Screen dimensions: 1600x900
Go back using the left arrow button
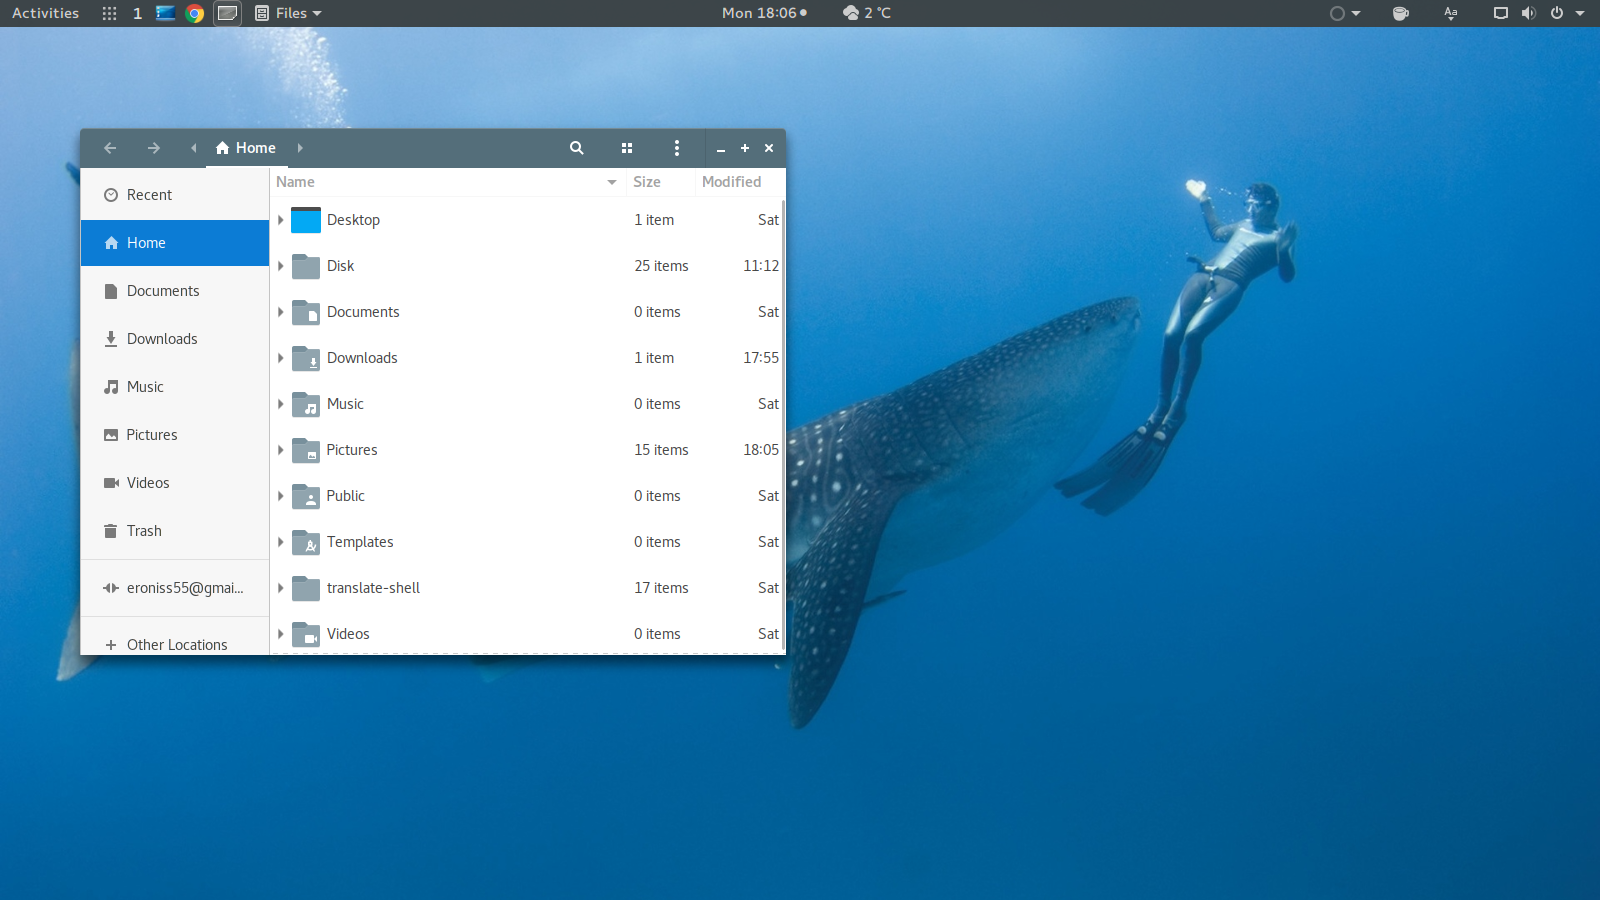110,148
